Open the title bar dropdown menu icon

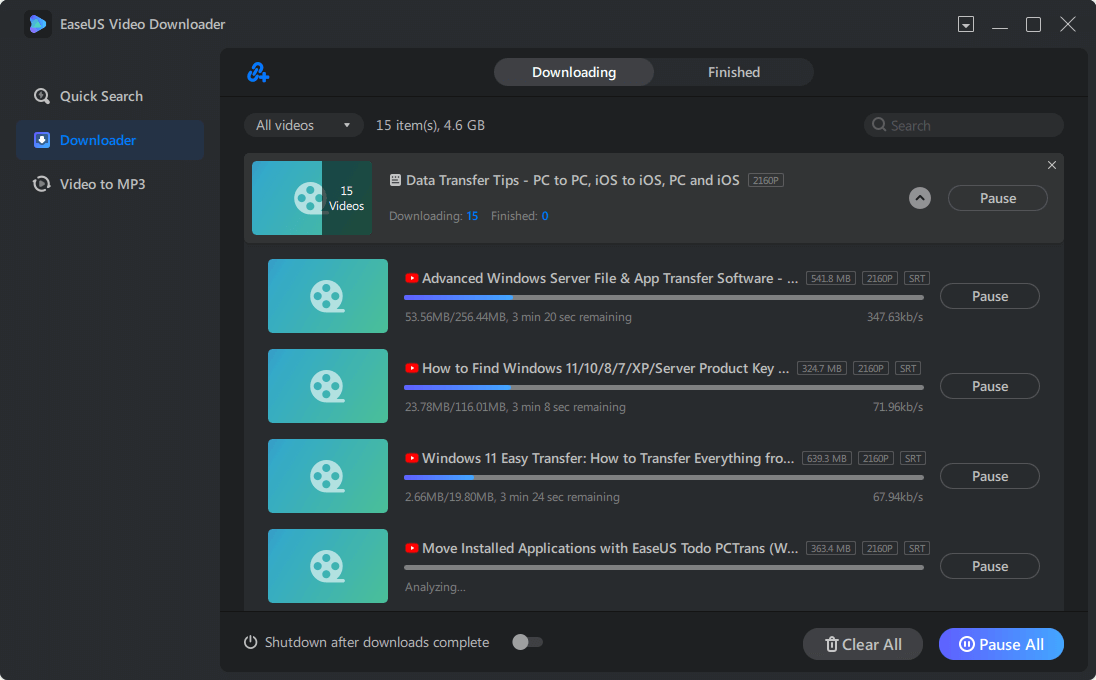click(x=965, y=24)
